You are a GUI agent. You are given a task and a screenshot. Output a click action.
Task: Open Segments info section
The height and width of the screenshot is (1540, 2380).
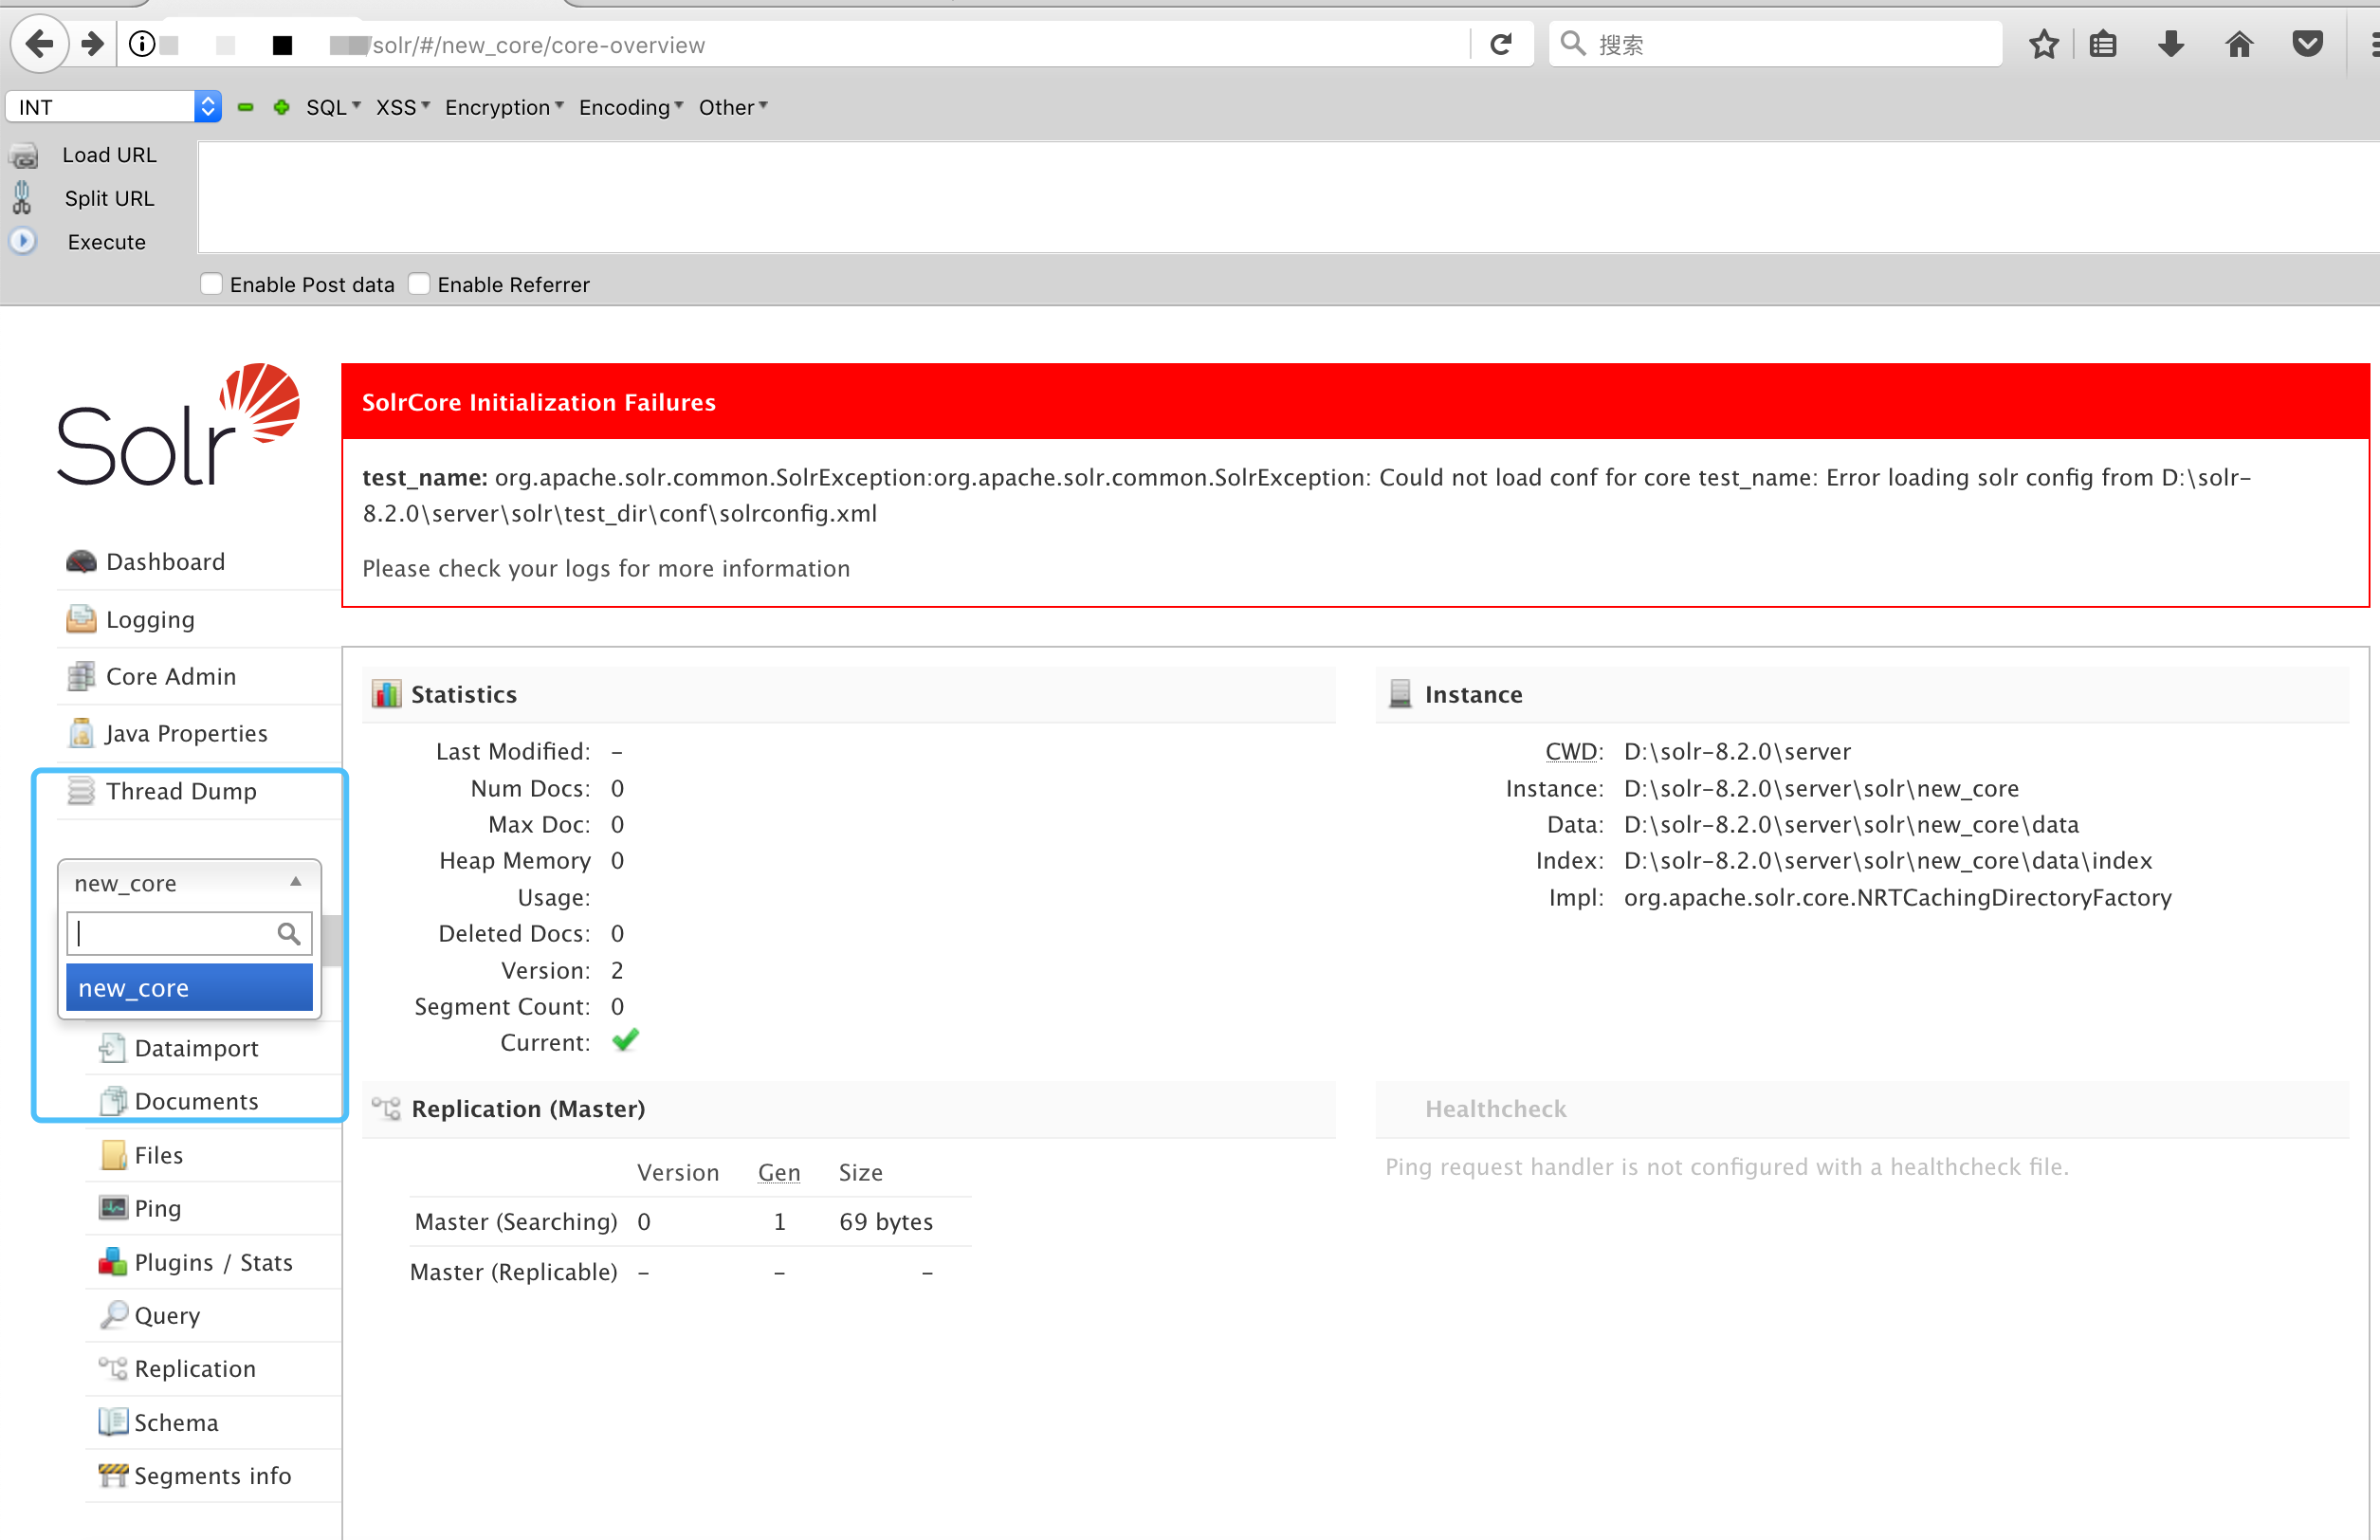point(212,1476)
